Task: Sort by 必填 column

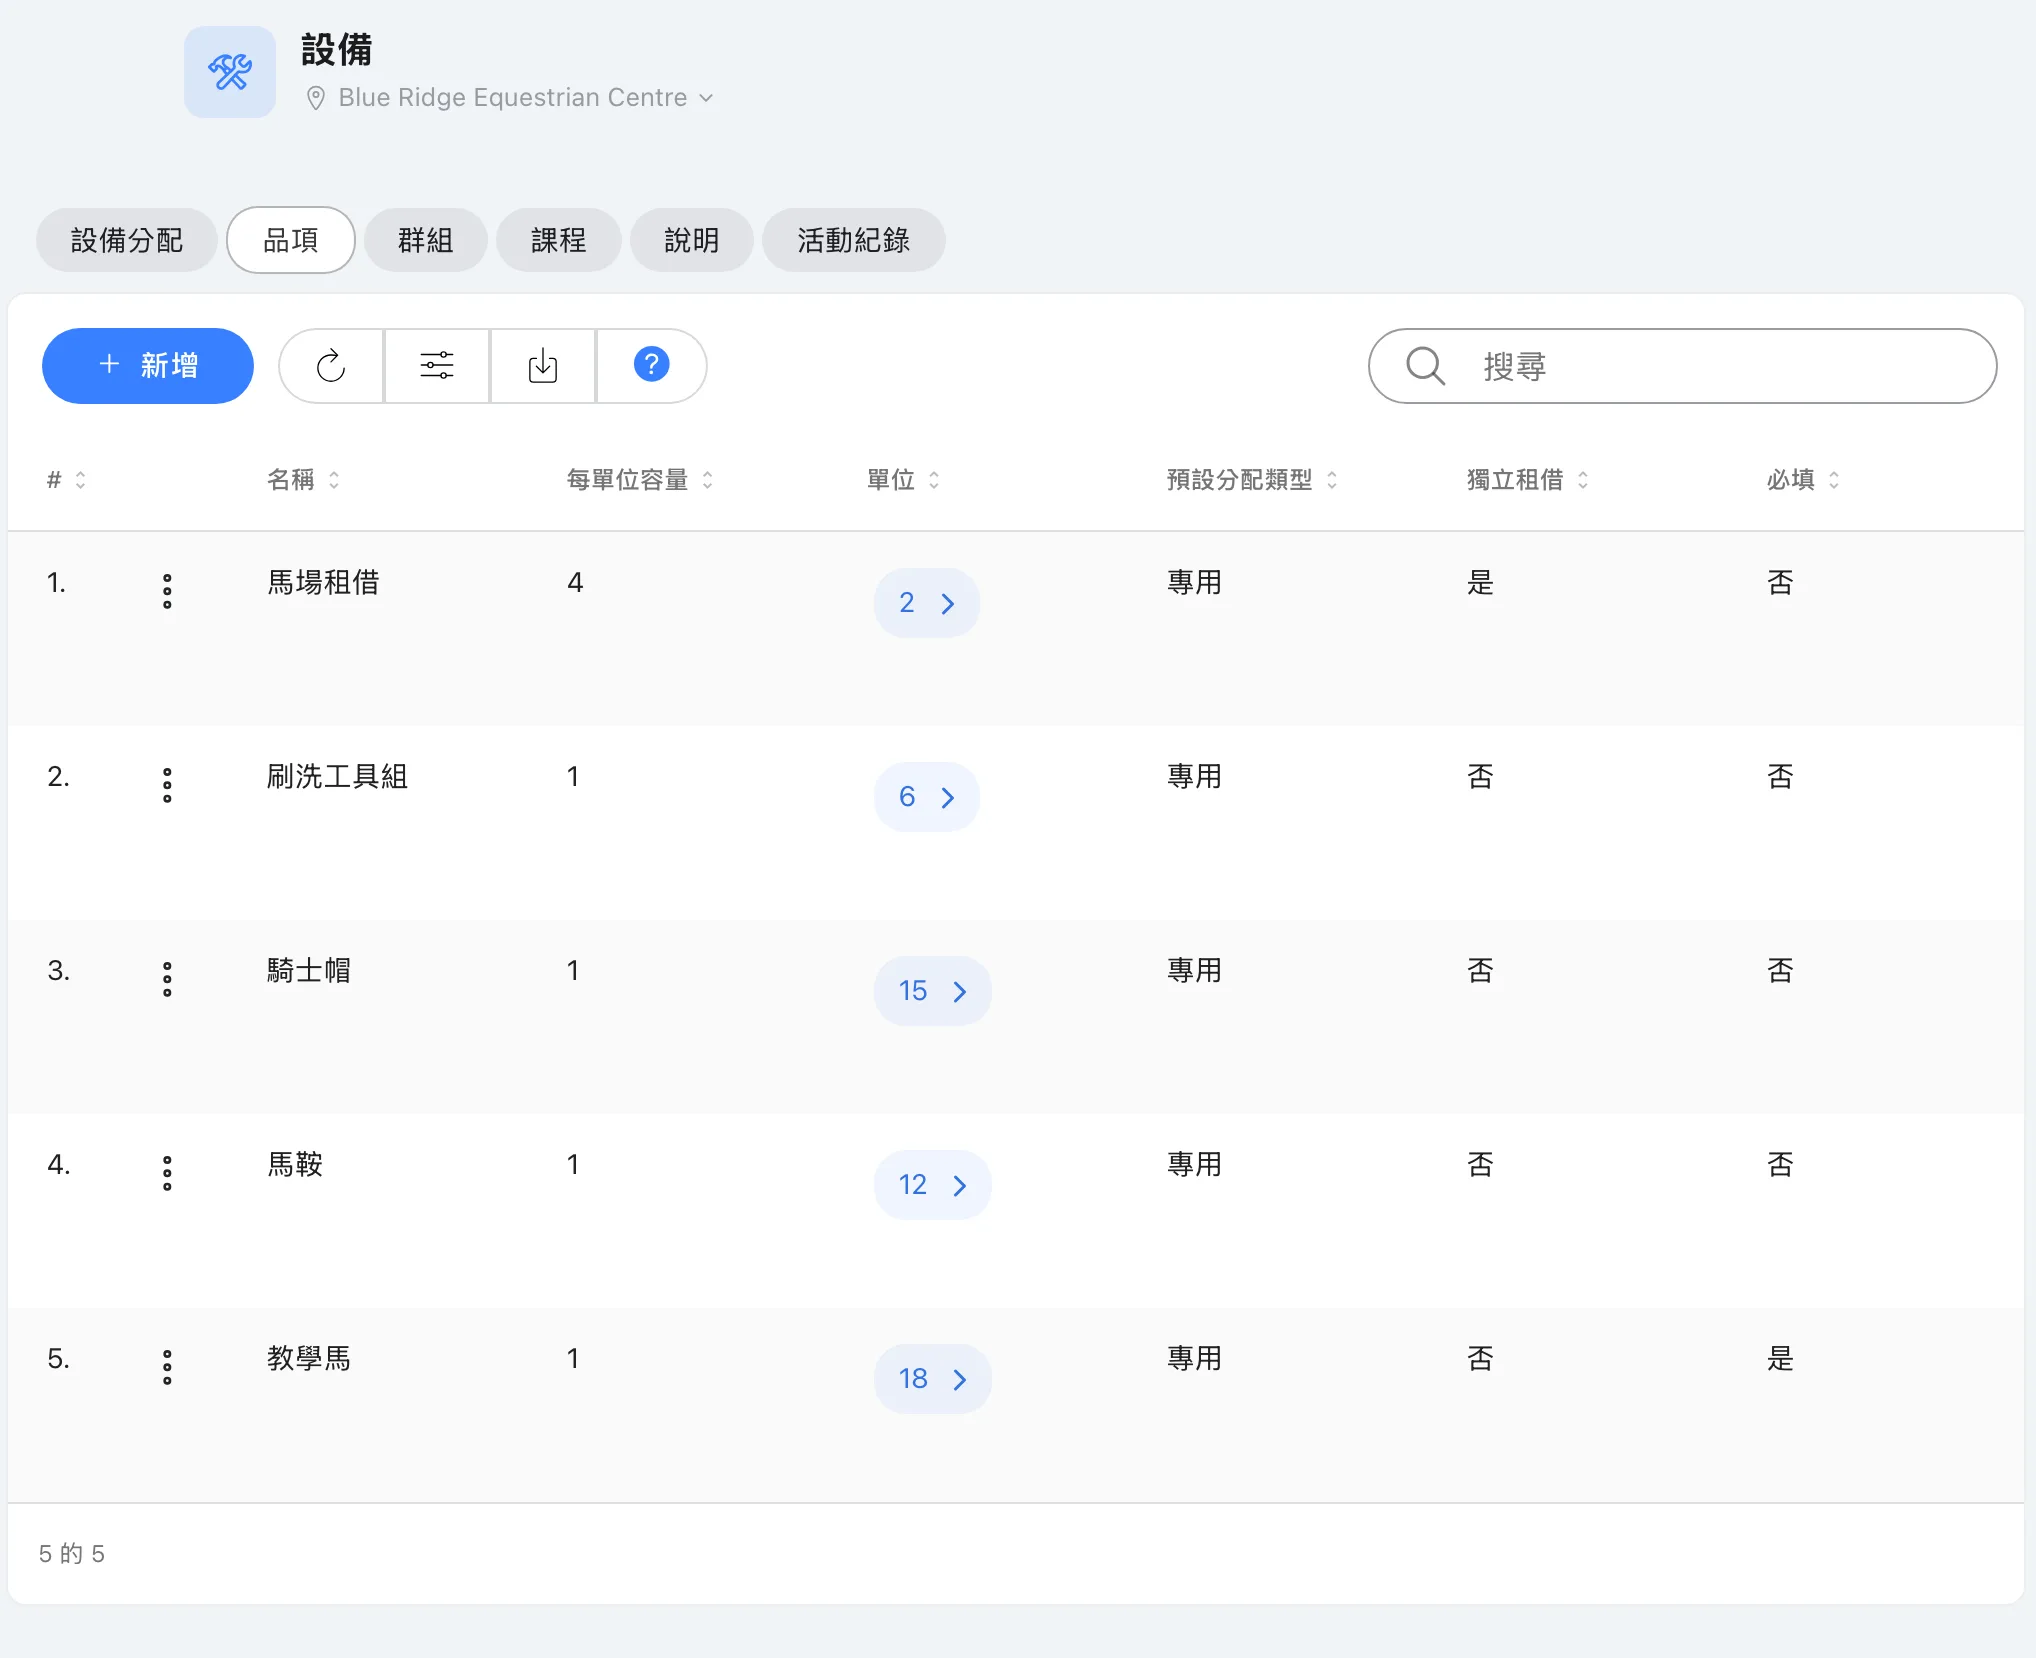Action: pos(1803,480)
